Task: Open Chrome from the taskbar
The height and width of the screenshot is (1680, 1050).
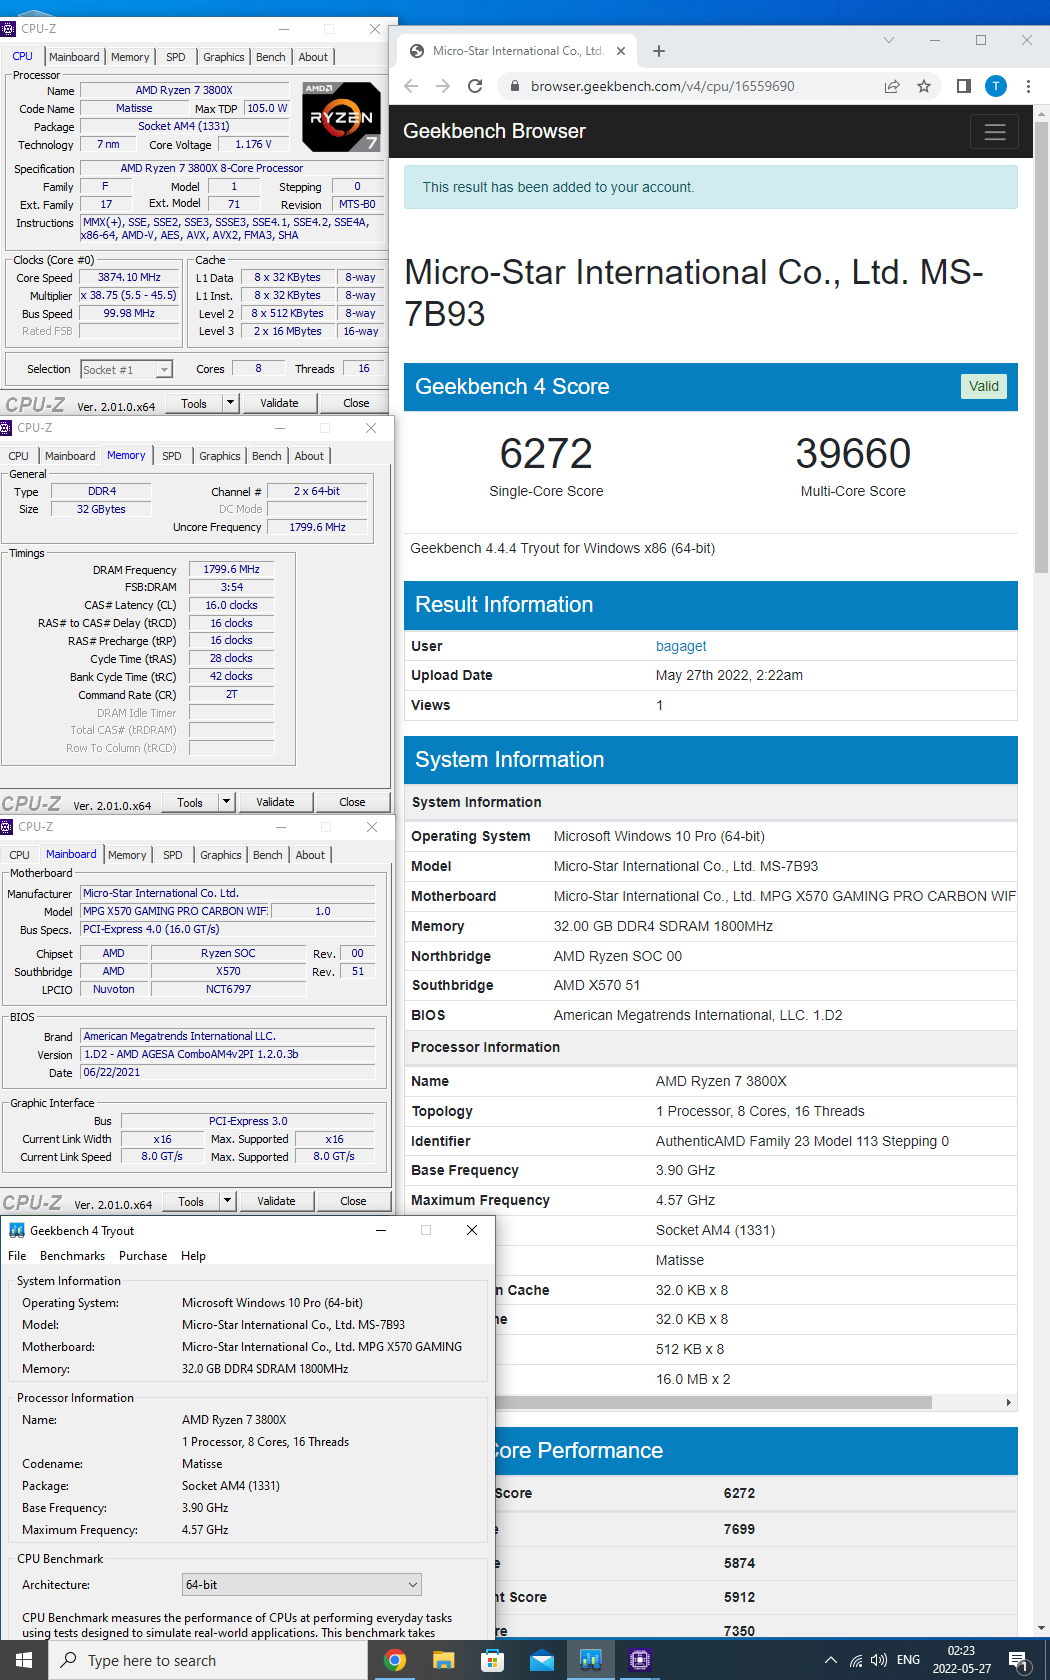Action: point(395,1660)
